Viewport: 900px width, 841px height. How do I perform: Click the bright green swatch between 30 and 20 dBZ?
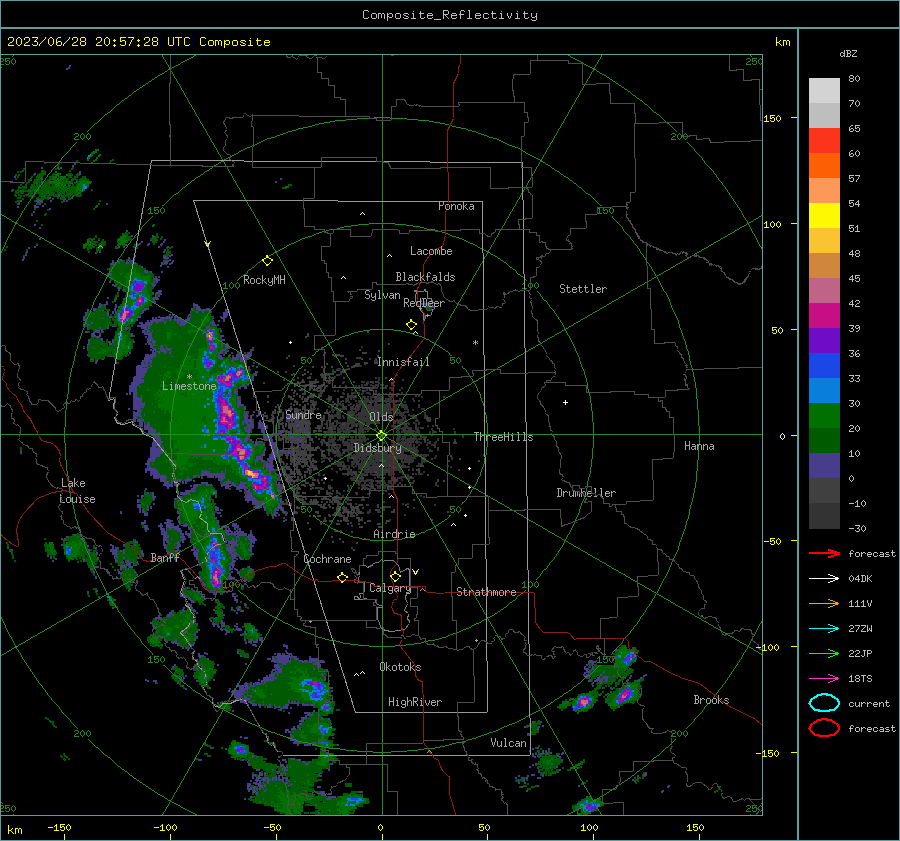[824, 416]
